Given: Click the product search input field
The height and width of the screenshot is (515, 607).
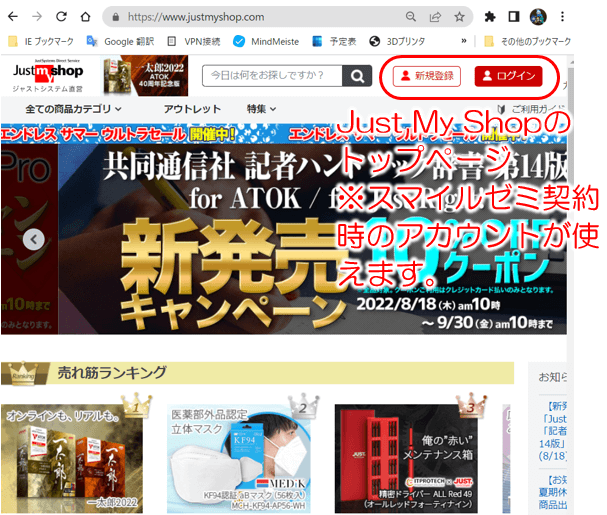Looking at the screenshot, I should pos(272,76).
